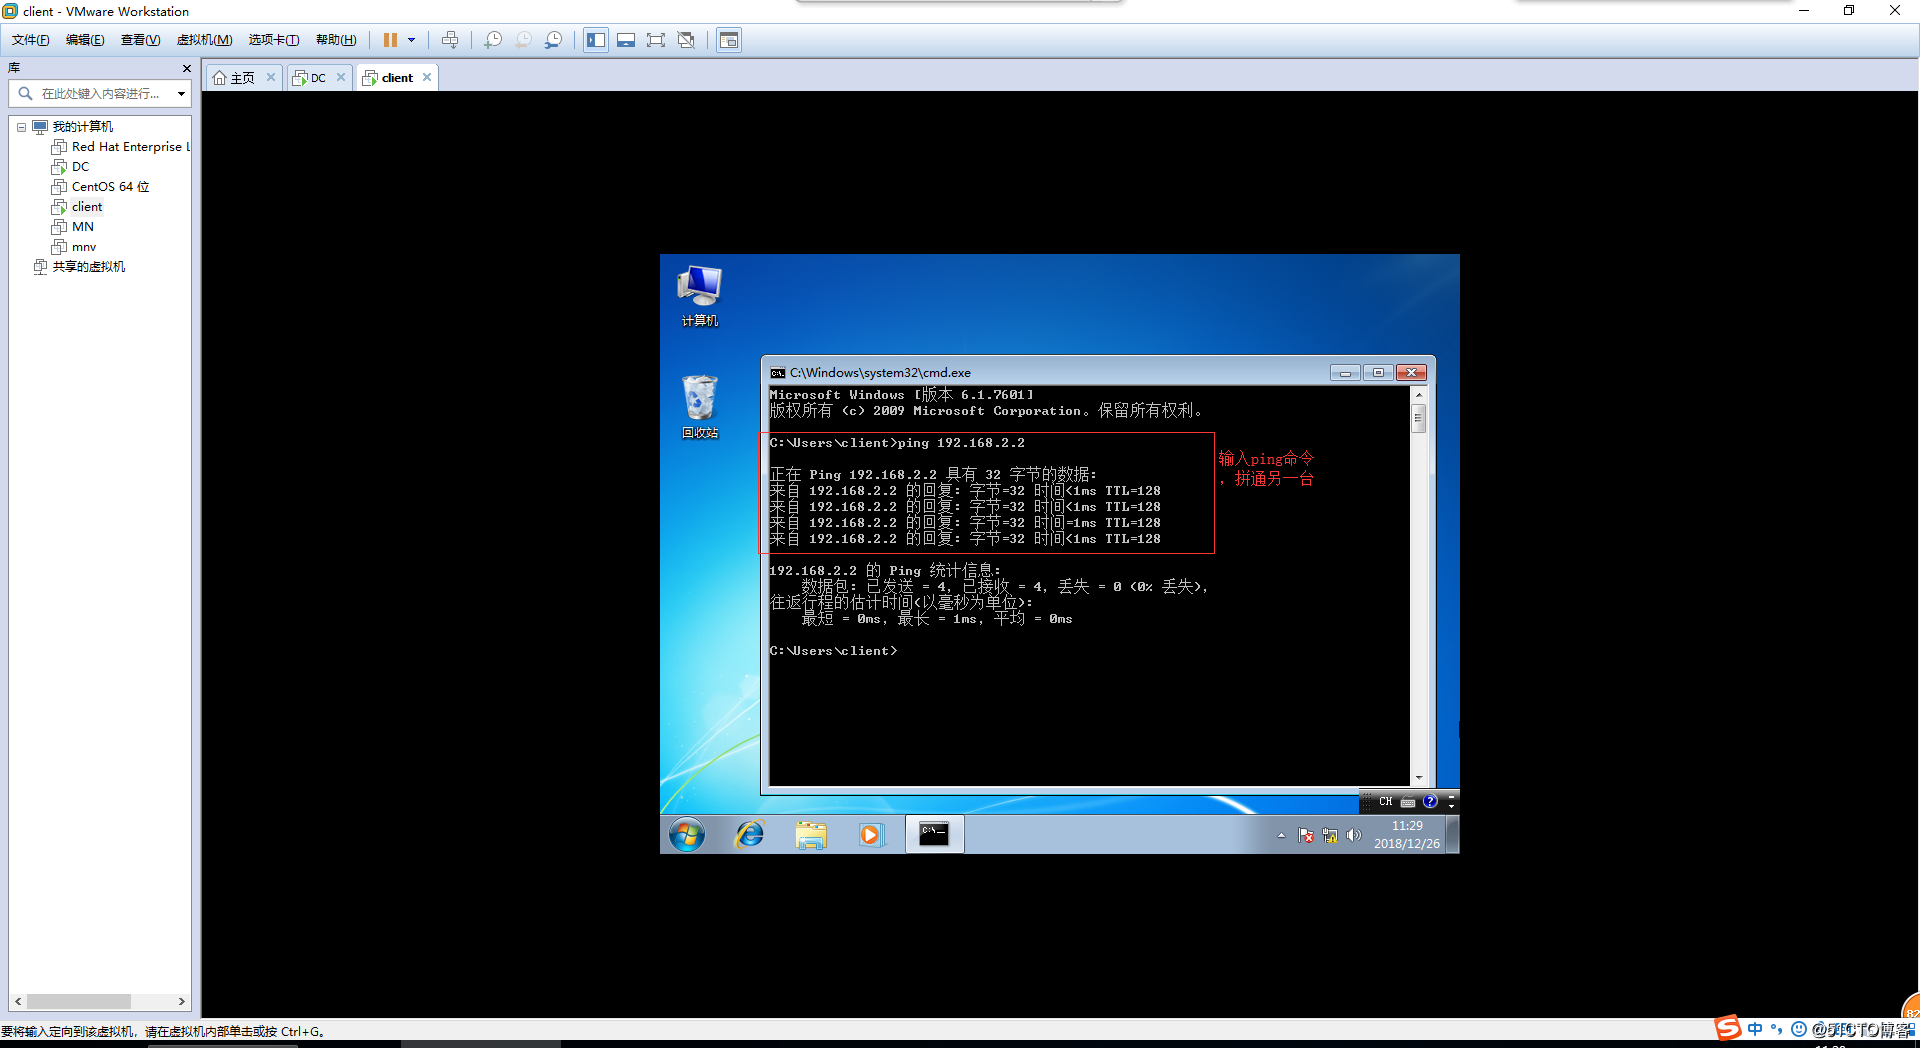
Task: Toggle the library sidebar view icon
Action: click(596, 40)
